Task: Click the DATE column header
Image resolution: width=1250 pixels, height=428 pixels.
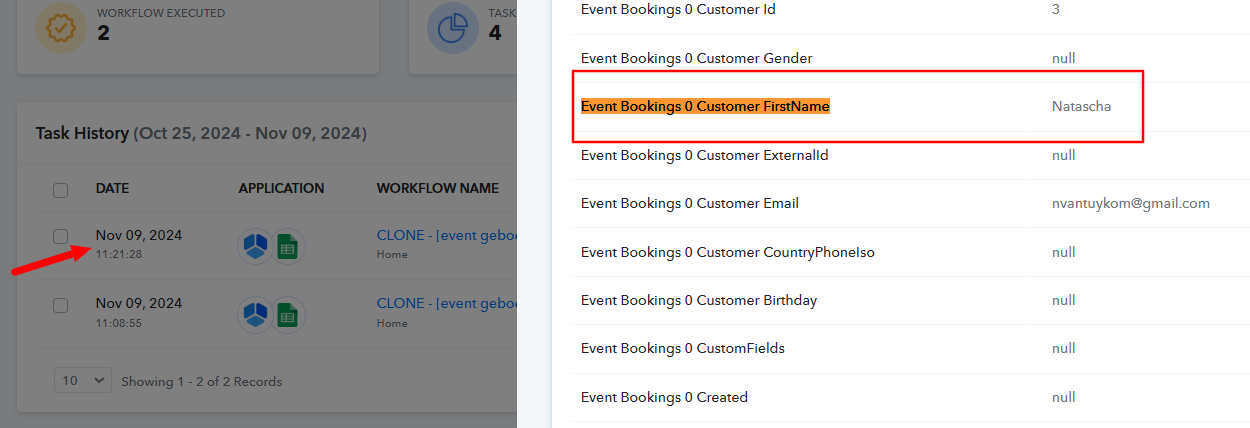Action: click(113, 188)
